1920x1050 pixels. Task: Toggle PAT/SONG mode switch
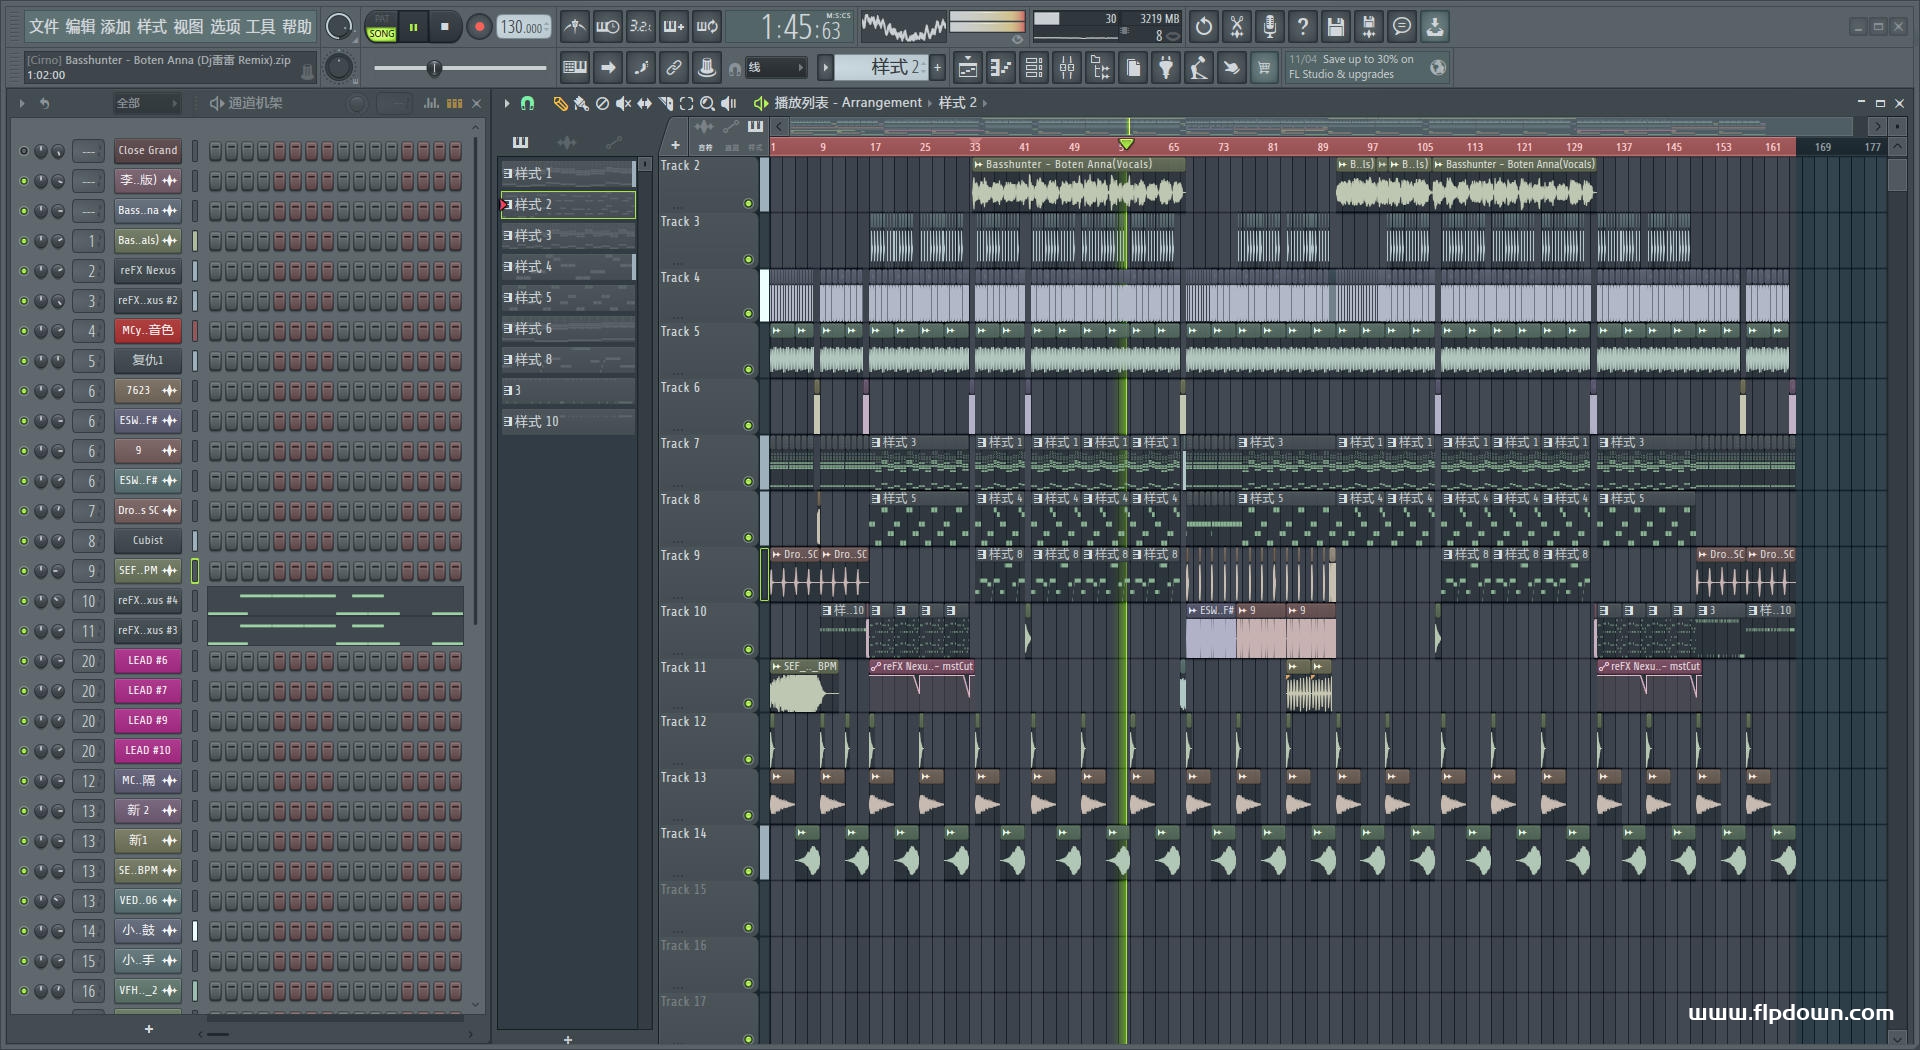pyautogui.click(x=381, y=27)
